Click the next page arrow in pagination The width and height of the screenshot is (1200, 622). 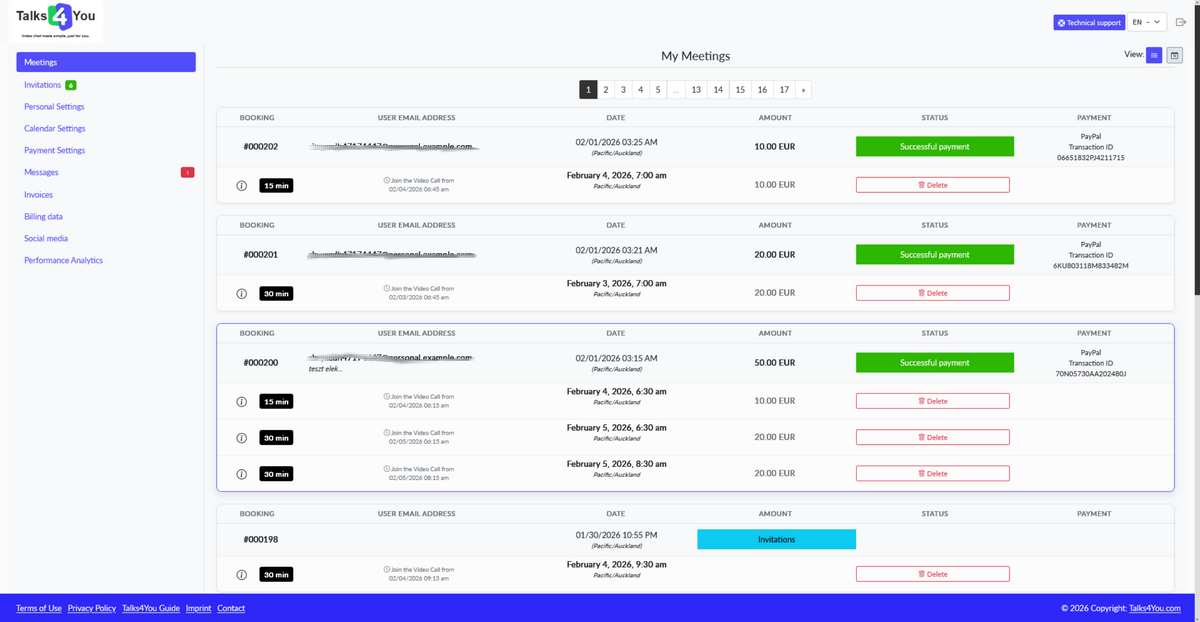click(803, 89)
